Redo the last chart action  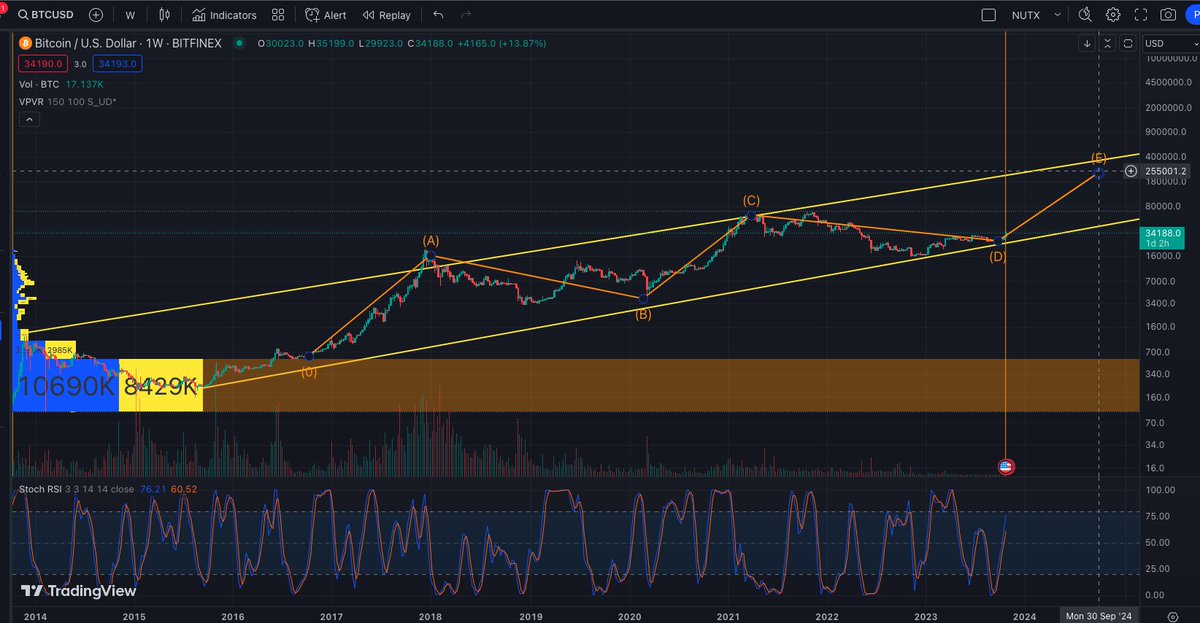click(x=466, y=15)
